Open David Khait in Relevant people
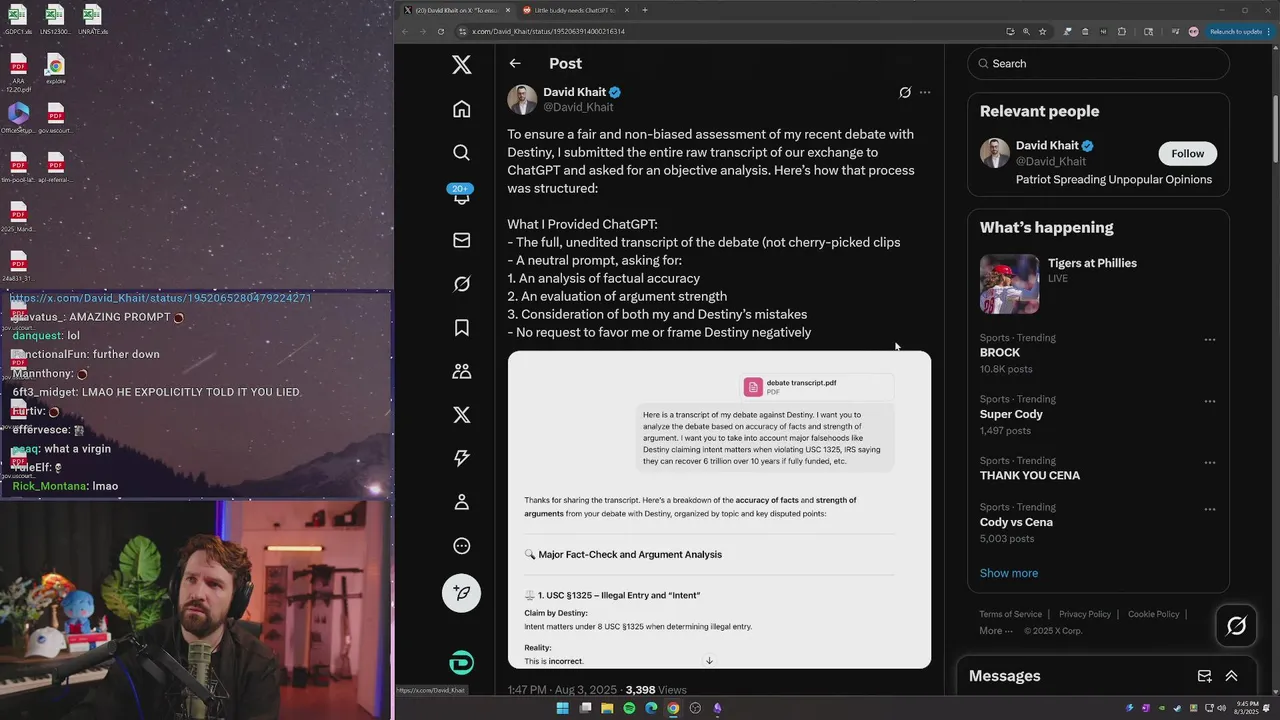Screen dimensions: 1280x720 [1046, 145]
